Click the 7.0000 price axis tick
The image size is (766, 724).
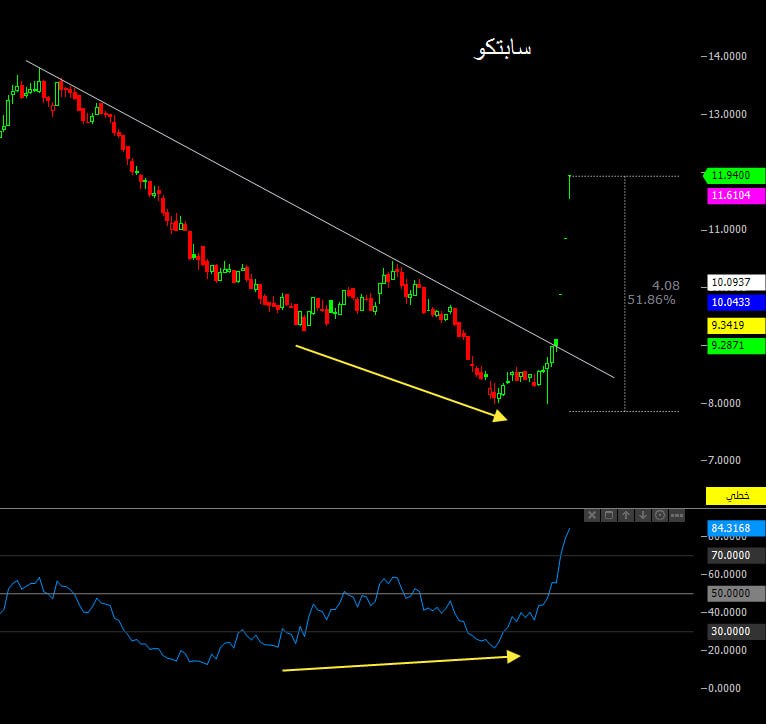724,460
